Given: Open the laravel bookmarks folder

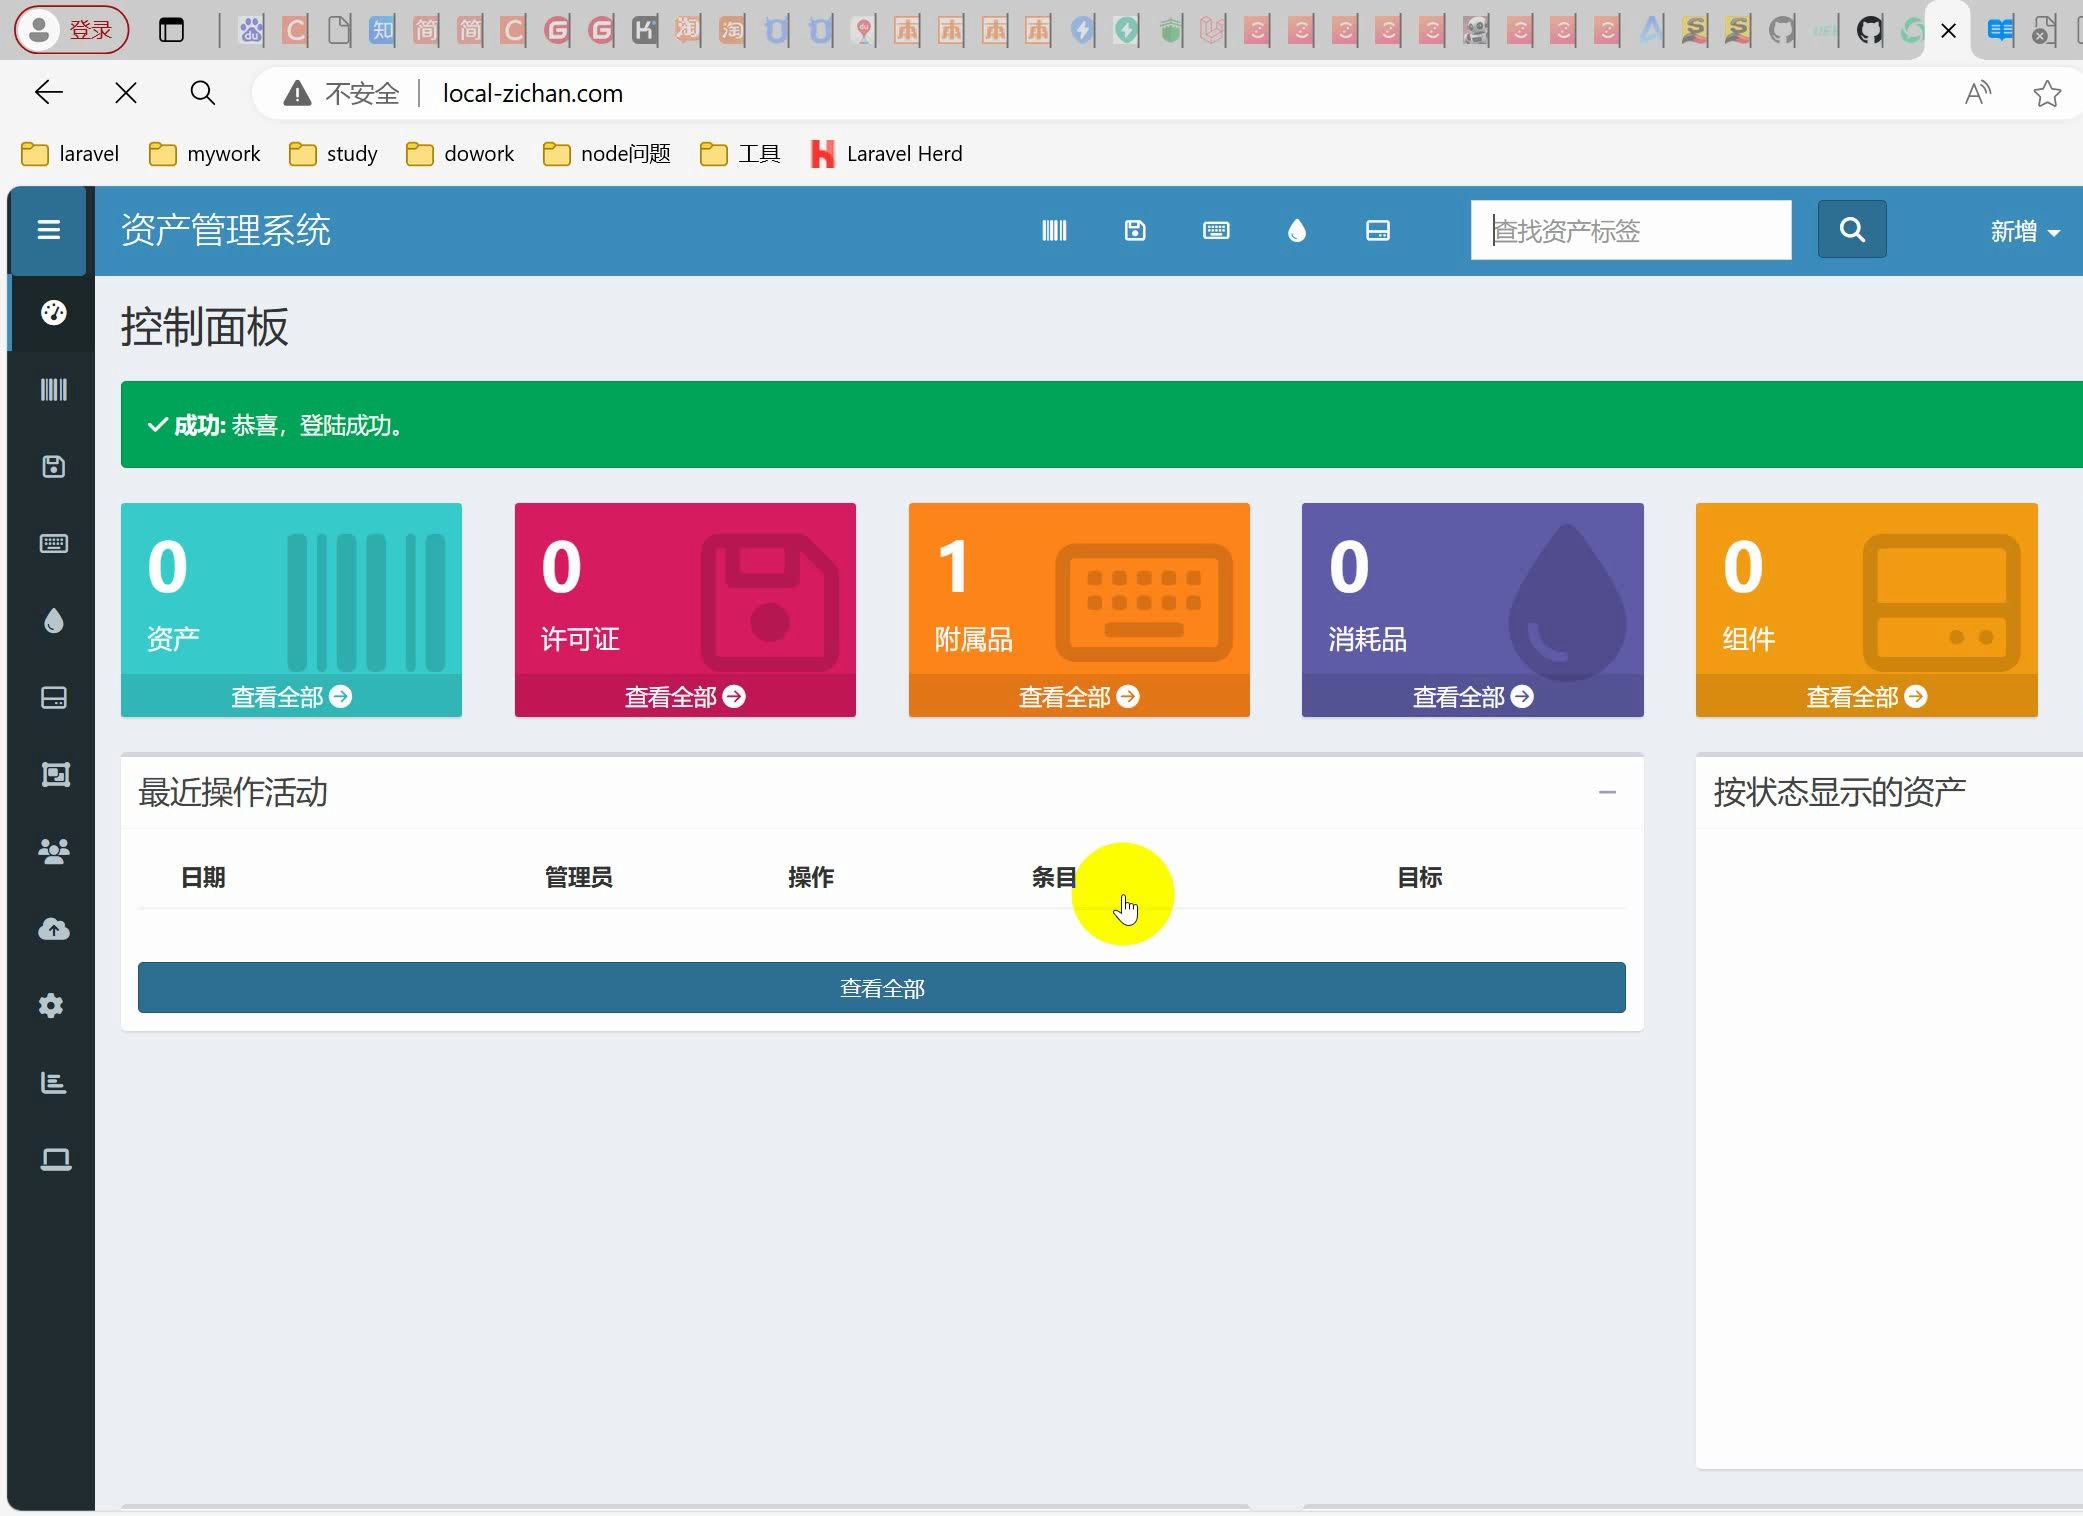Looking at the screenshot, I should coord(70,154).
